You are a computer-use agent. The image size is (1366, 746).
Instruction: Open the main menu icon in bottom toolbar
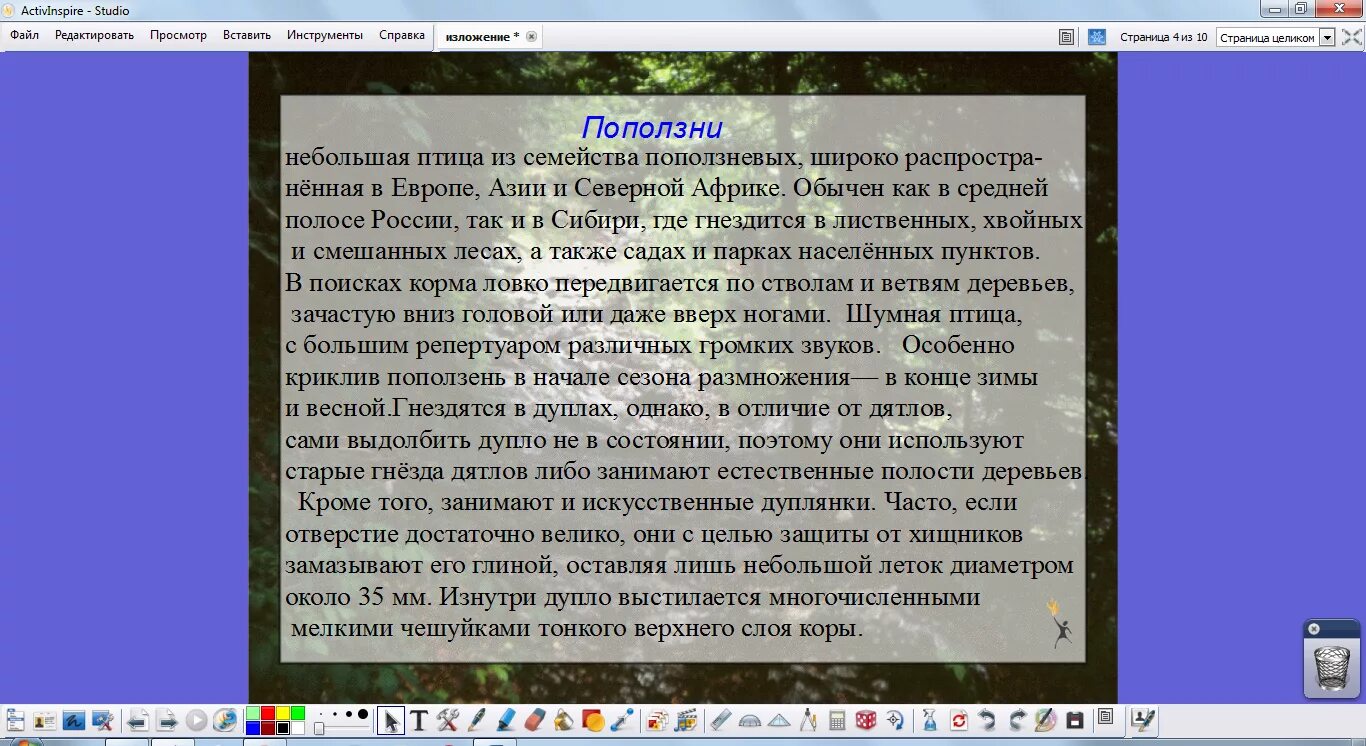click(15, 720)
